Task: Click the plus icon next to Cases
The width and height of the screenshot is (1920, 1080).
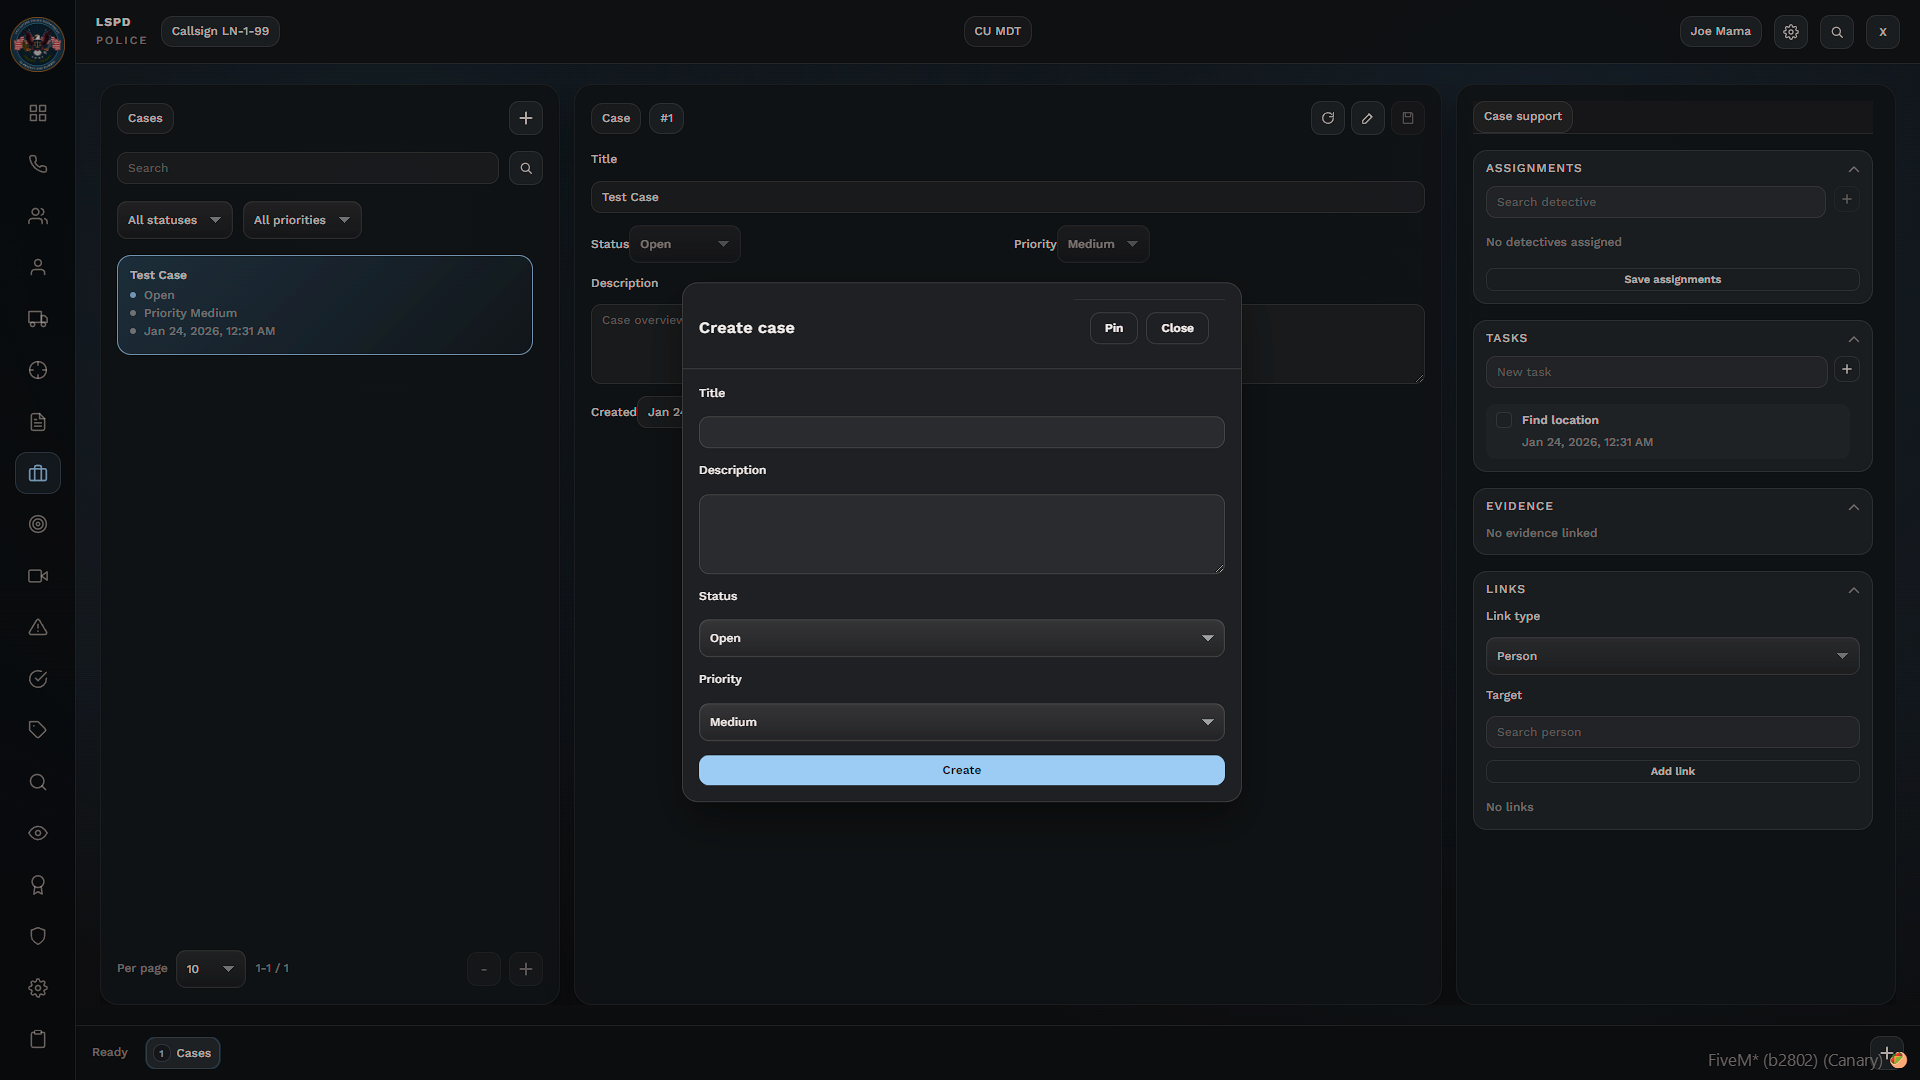Action: pyautogui.click(x=525, y=118)
